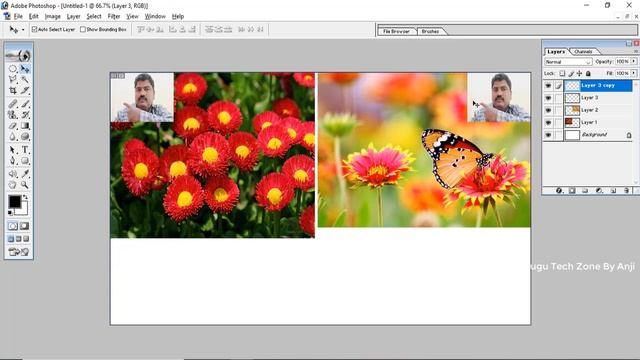Open the Image menu
Screen dimensions: 640x360
[x=52, y=16]
